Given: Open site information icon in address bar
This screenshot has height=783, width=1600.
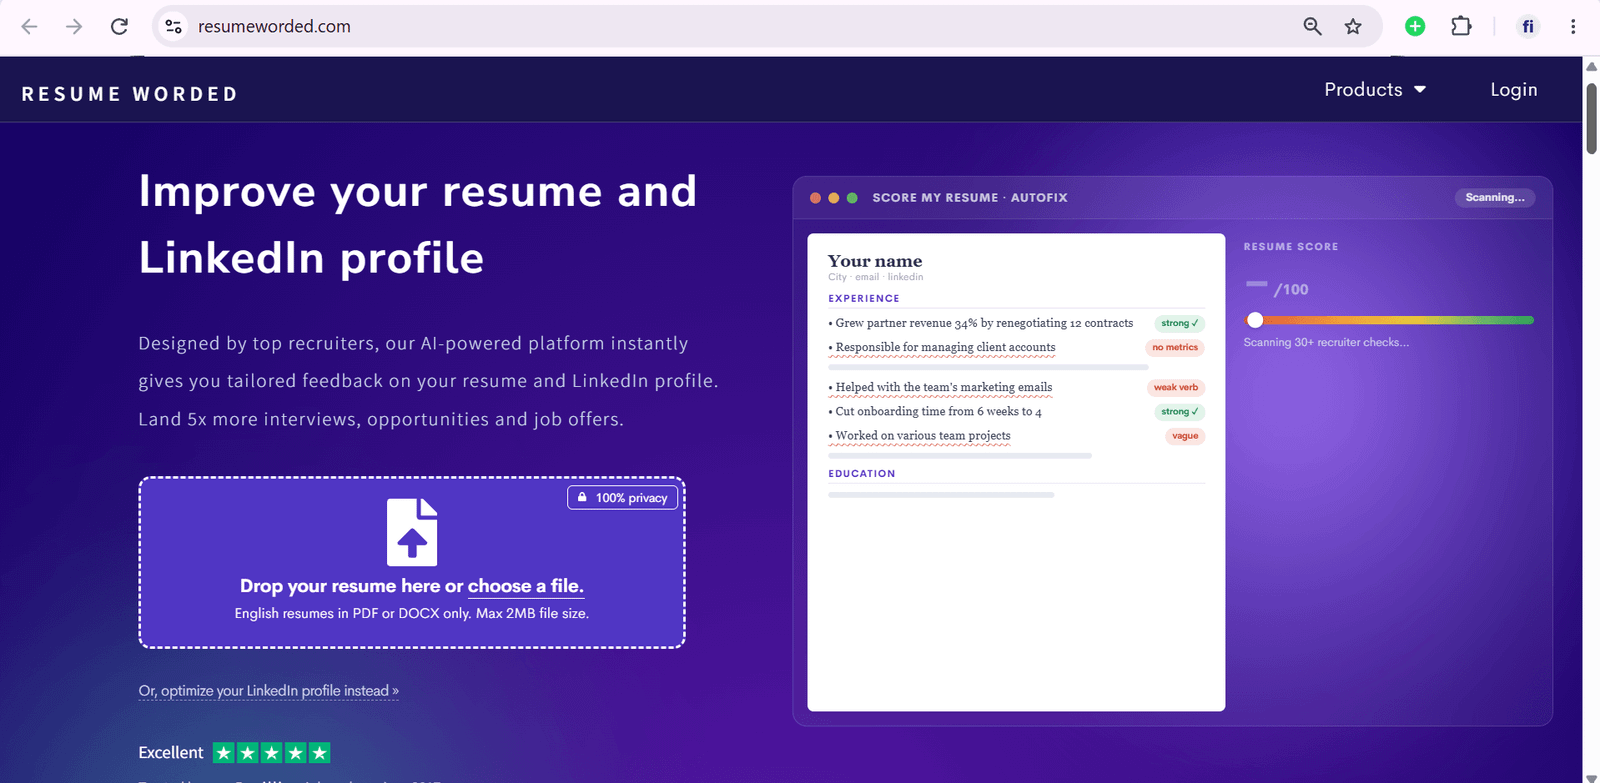Looking at the screenshot, I should [x=174, y=27].
